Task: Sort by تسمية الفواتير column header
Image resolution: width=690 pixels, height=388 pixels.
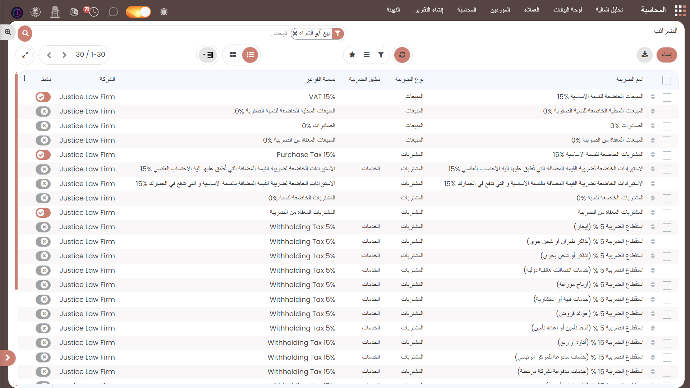Action: tap(321, 79)
